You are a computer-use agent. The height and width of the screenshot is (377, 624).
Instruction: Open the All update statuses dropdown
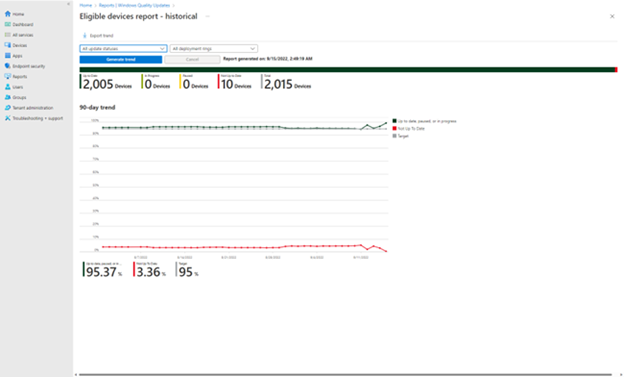[123, 49]
